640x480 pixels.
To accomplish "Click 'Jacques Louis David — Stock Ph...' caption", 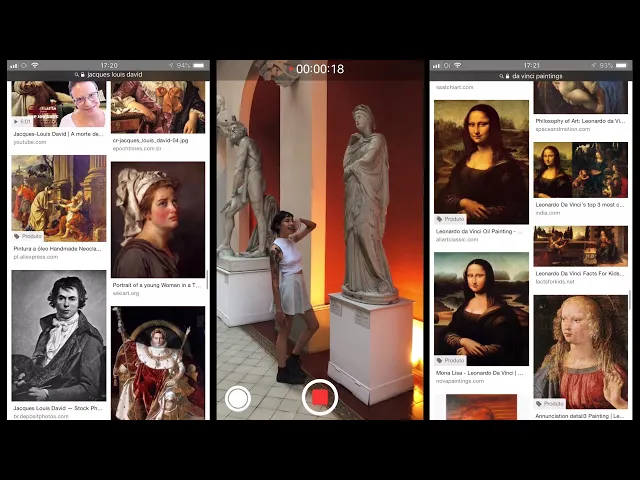I will [58, 408].
